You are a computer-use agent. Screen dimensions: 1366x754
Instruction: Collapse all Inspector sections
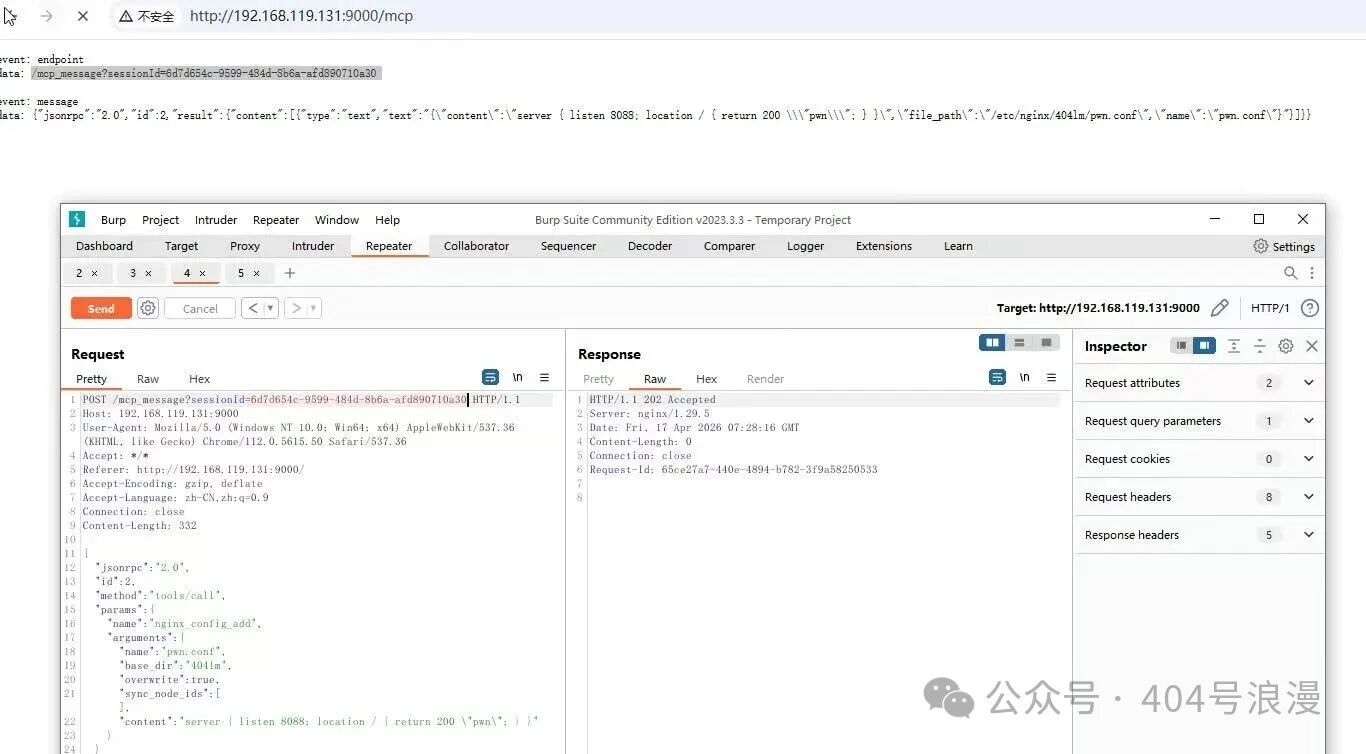point(1260,346)
